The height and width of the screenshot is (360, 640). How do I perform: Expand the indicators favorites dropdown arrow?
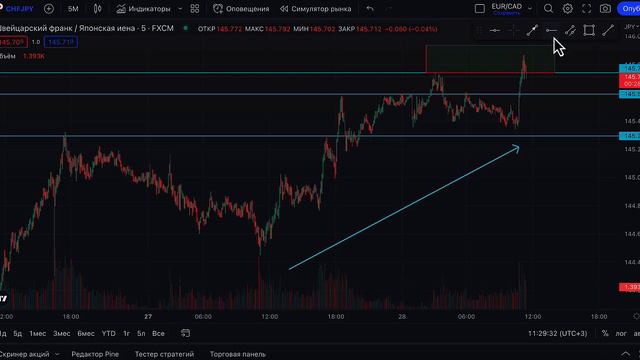180,9
